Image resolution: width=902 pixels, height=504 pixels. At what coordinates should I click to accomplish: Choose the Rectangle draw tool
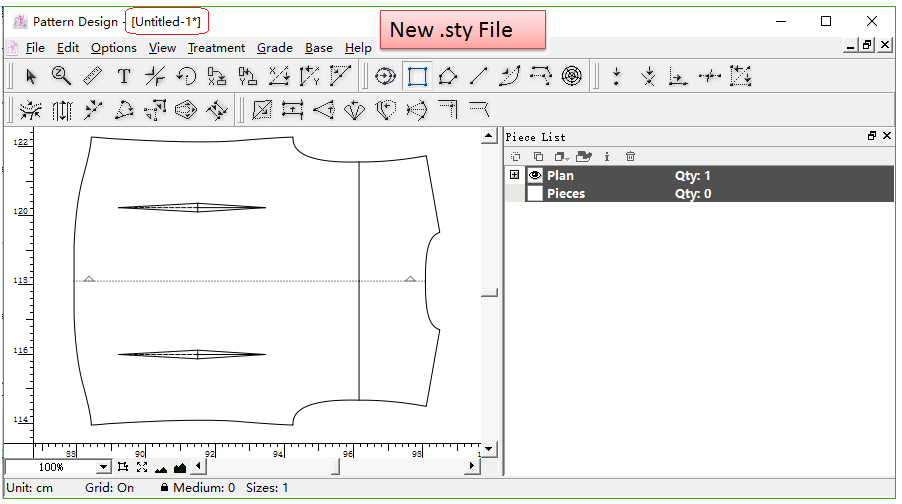[x=417, y=76]
